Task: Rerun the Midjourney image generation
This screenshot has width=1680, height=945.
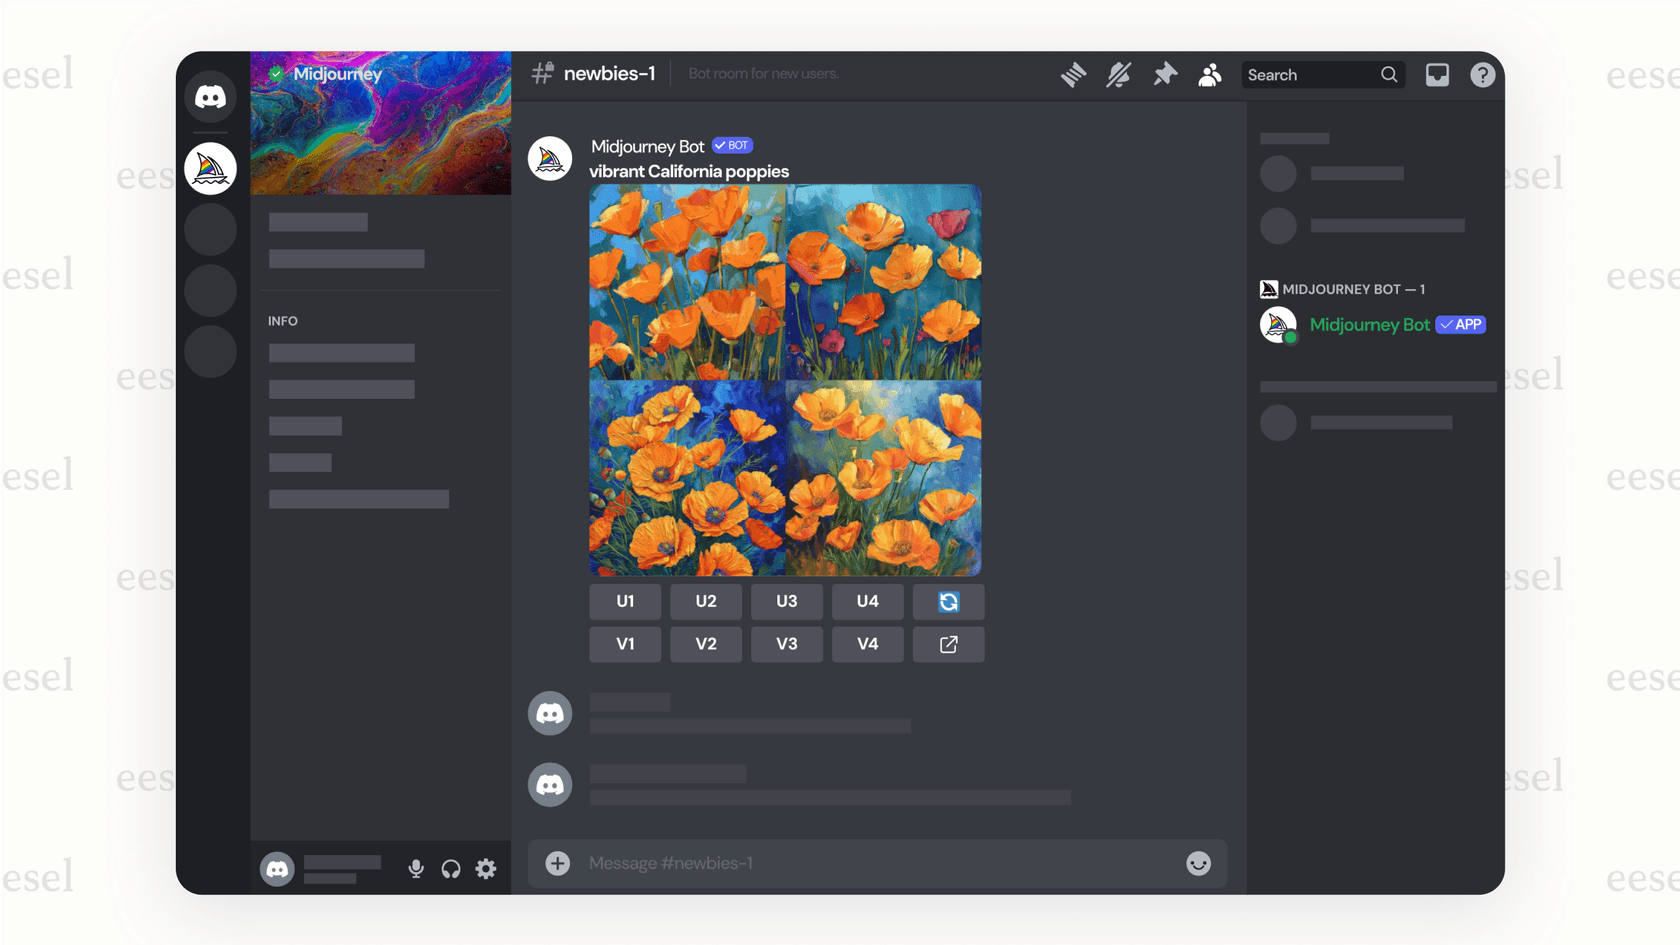Action: click(x=947, y=601)
